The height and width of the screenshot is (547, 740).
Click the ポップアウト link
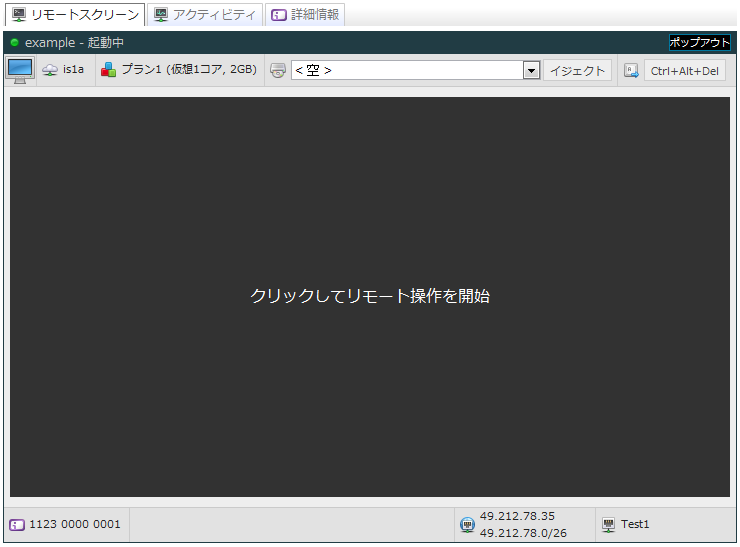pyautogui.click(x=699, y=43)
